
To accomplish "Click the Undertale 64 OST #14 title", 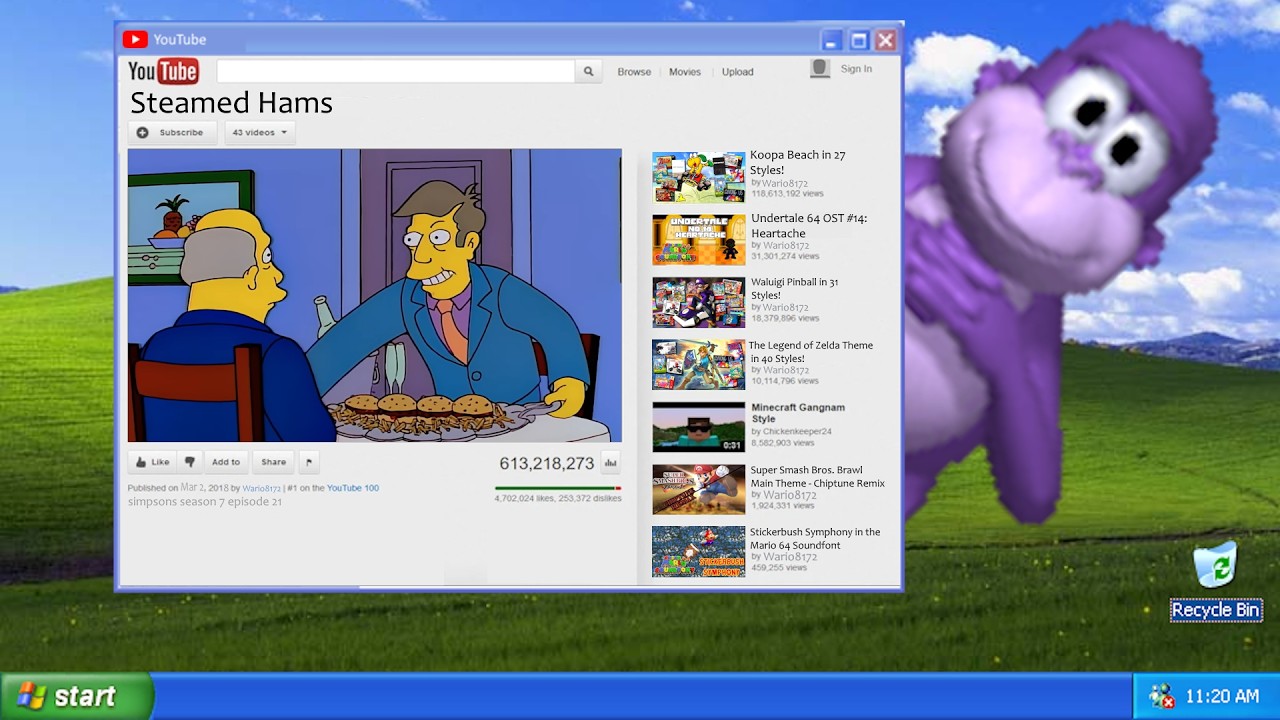I will tap(809, 226).
